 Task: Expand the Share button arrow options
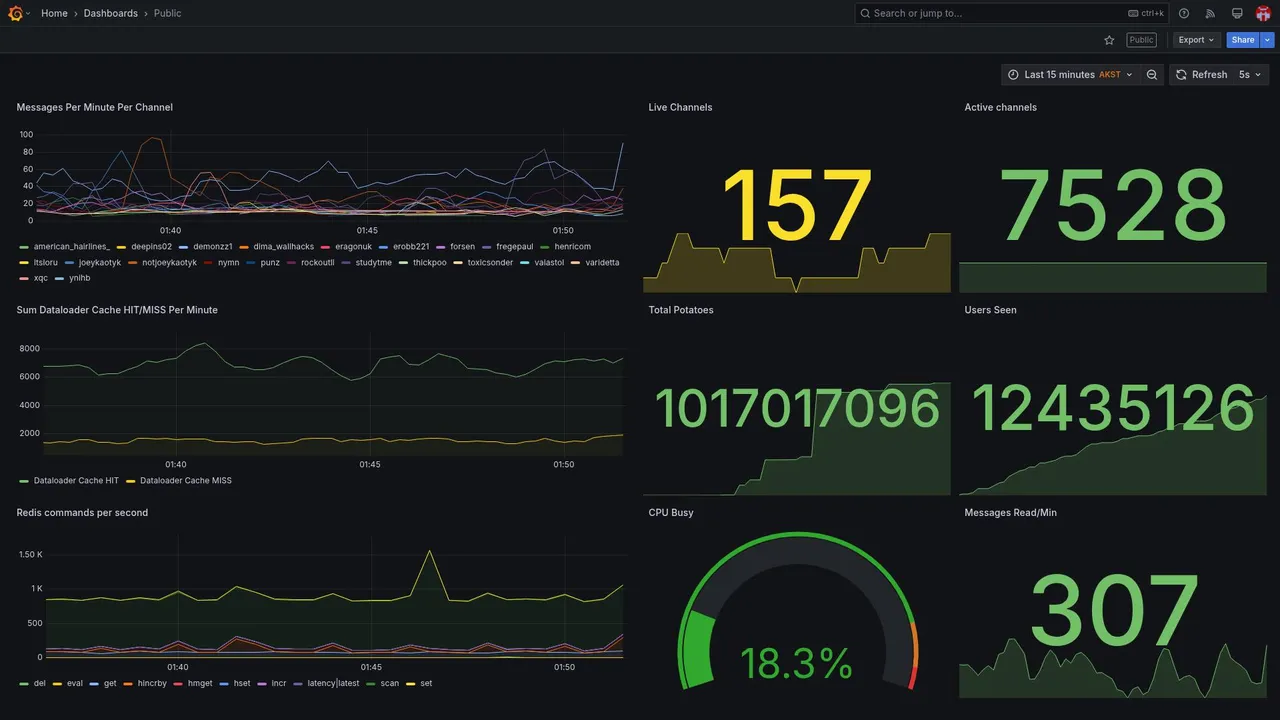(1268, 40)
